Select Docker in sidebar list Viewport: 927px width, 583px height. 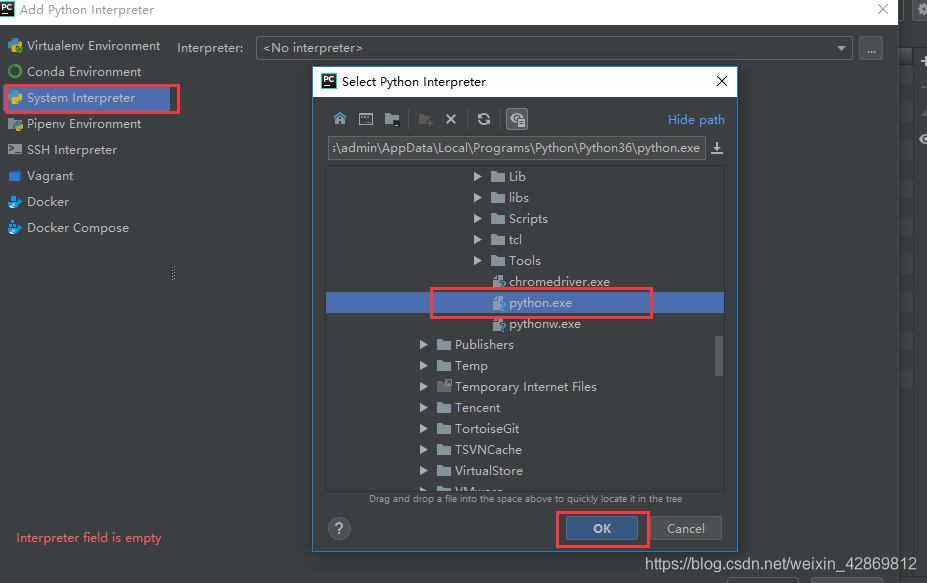[x=38, y=202]
